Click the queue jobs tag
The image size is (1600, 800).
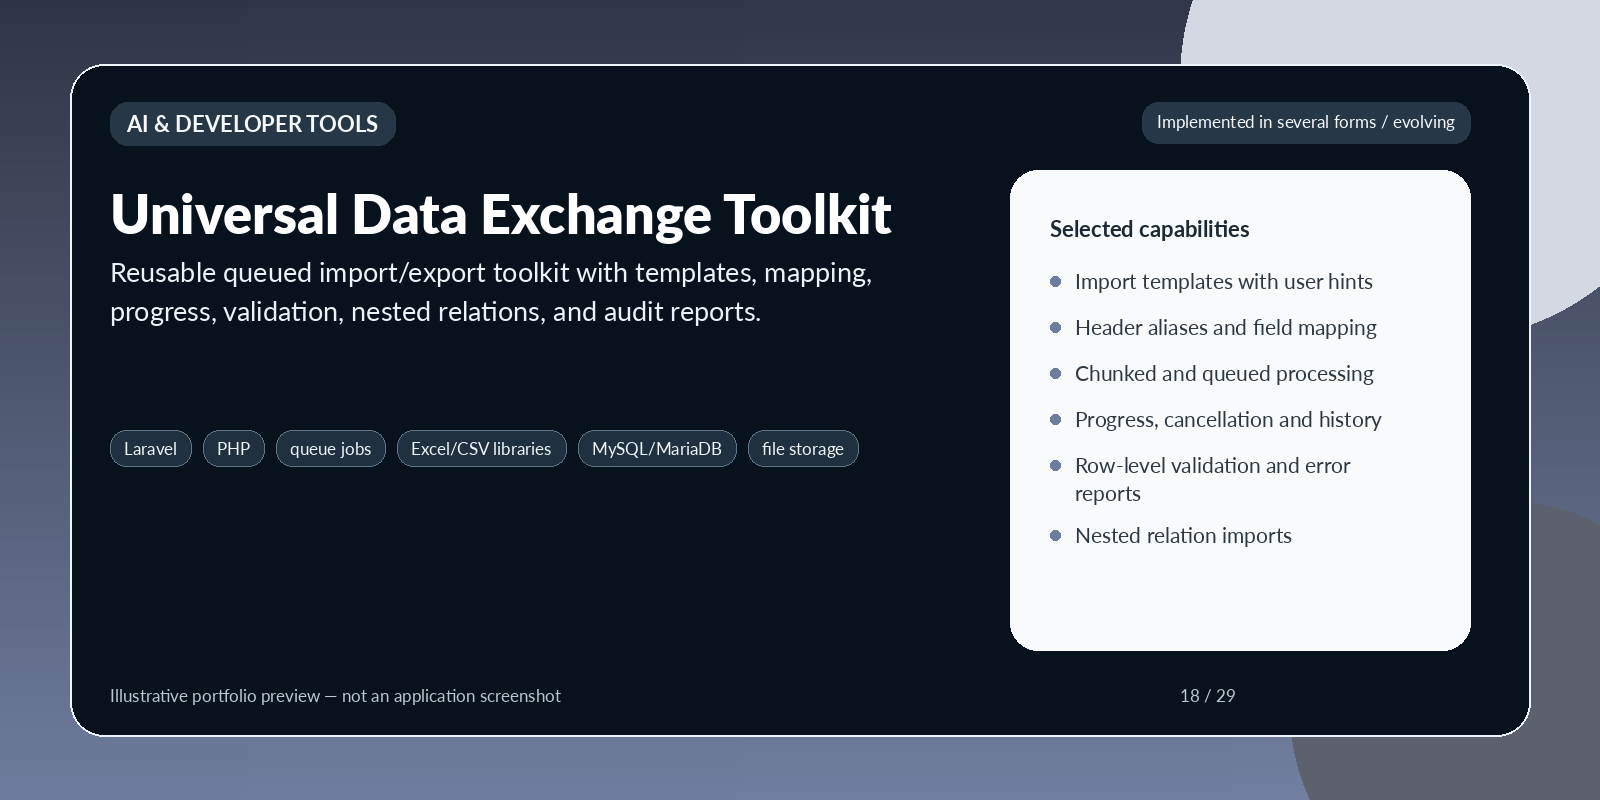click(x=330, y=448)
